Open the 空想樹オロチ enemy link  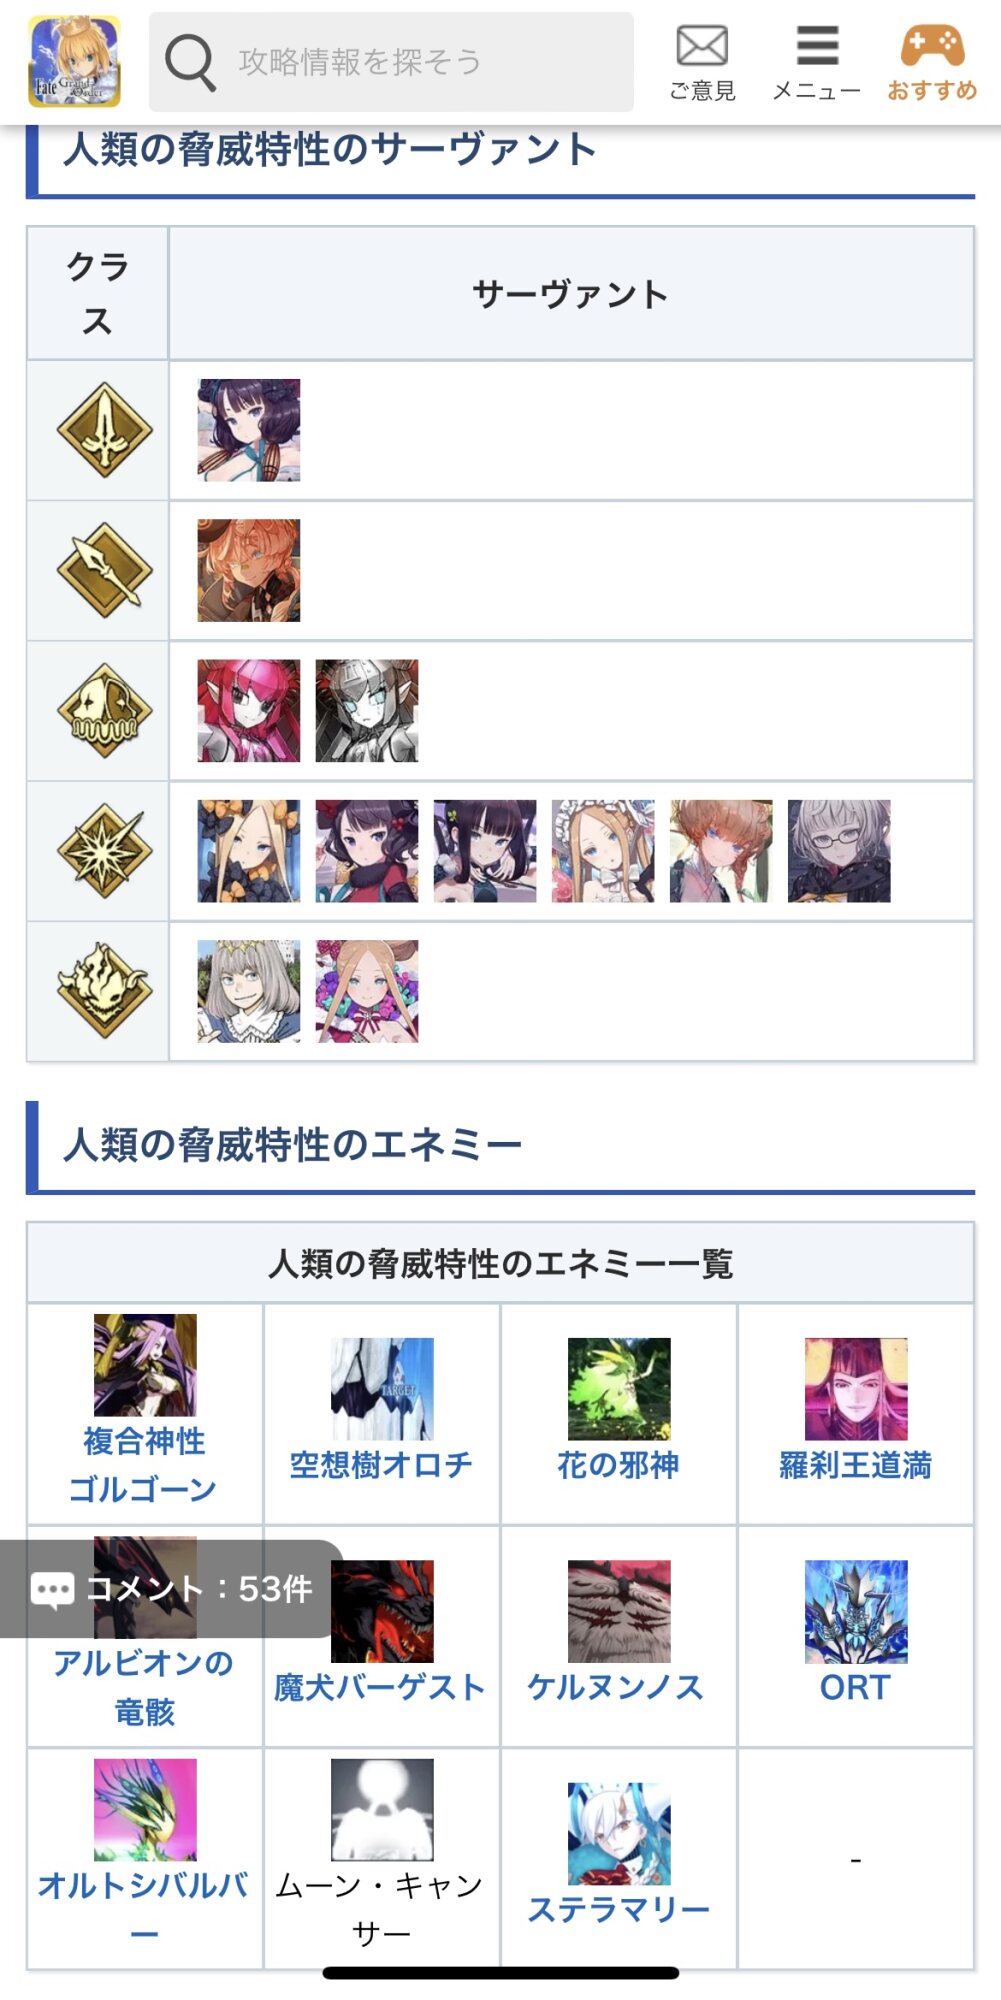[x=382, y=1465]
